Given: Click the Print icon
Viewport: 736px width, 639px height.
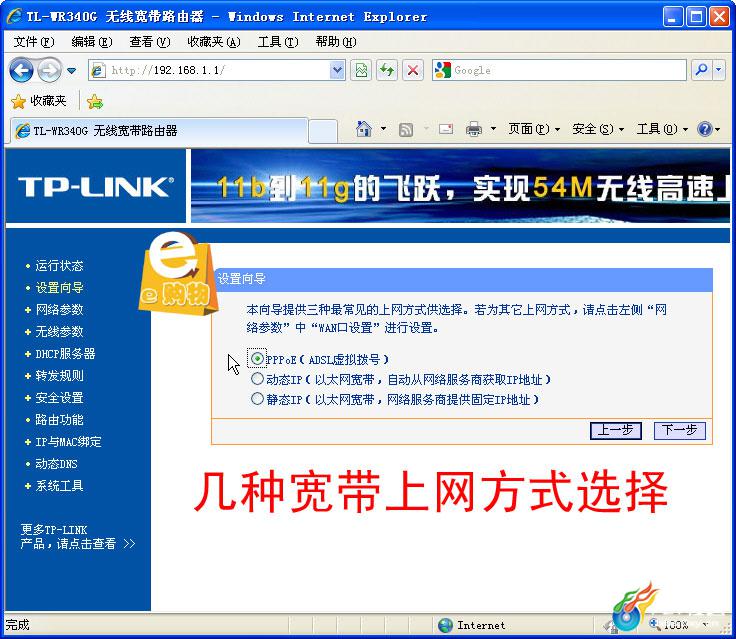Looking at the screenshot, I should pos(474,129).
